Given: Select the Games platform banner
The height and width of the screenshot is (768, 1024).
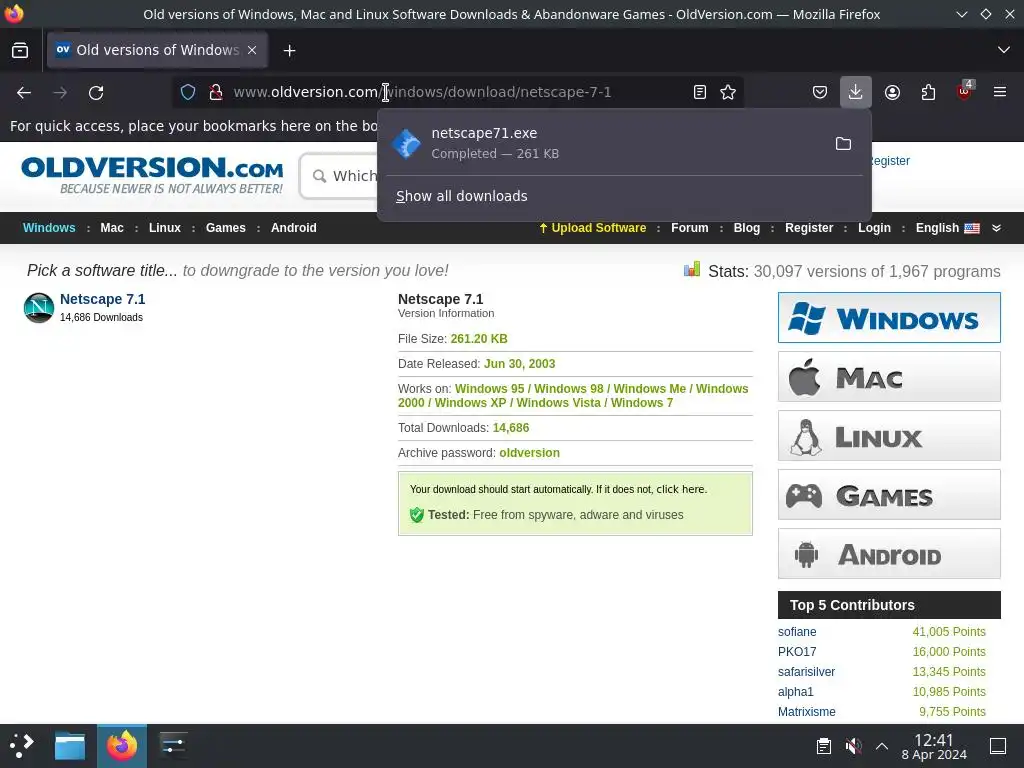Looking at the screenshot, I should point(889,495).
